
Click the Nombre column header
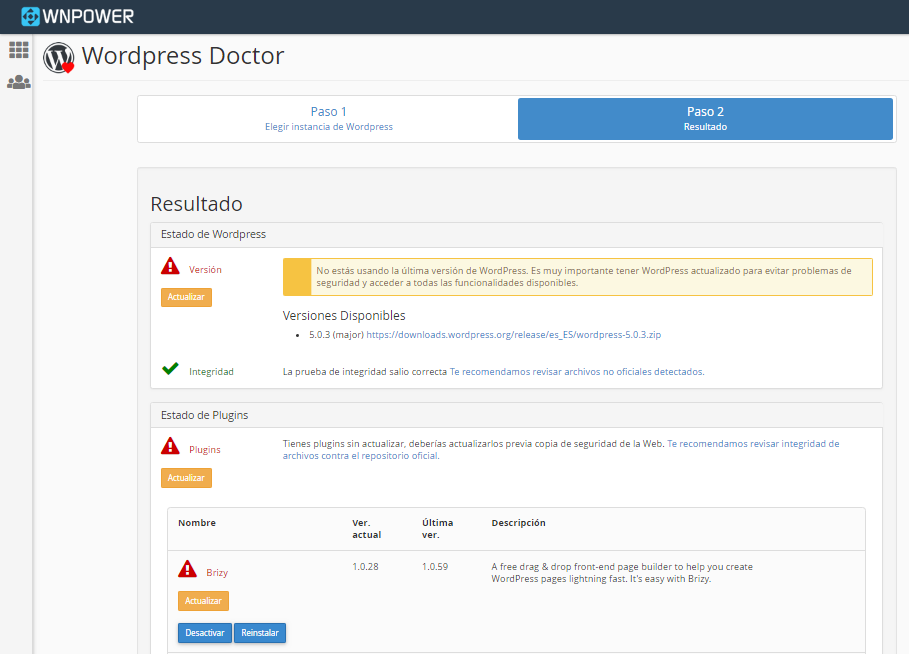197,522
